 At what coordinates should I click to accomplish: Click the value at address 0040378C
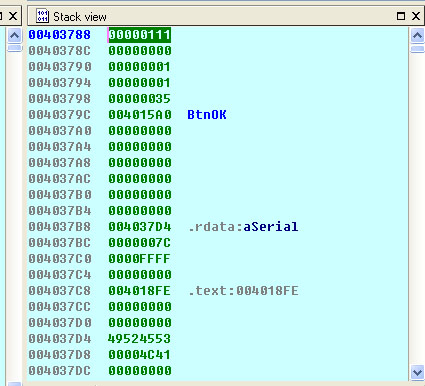140,51
